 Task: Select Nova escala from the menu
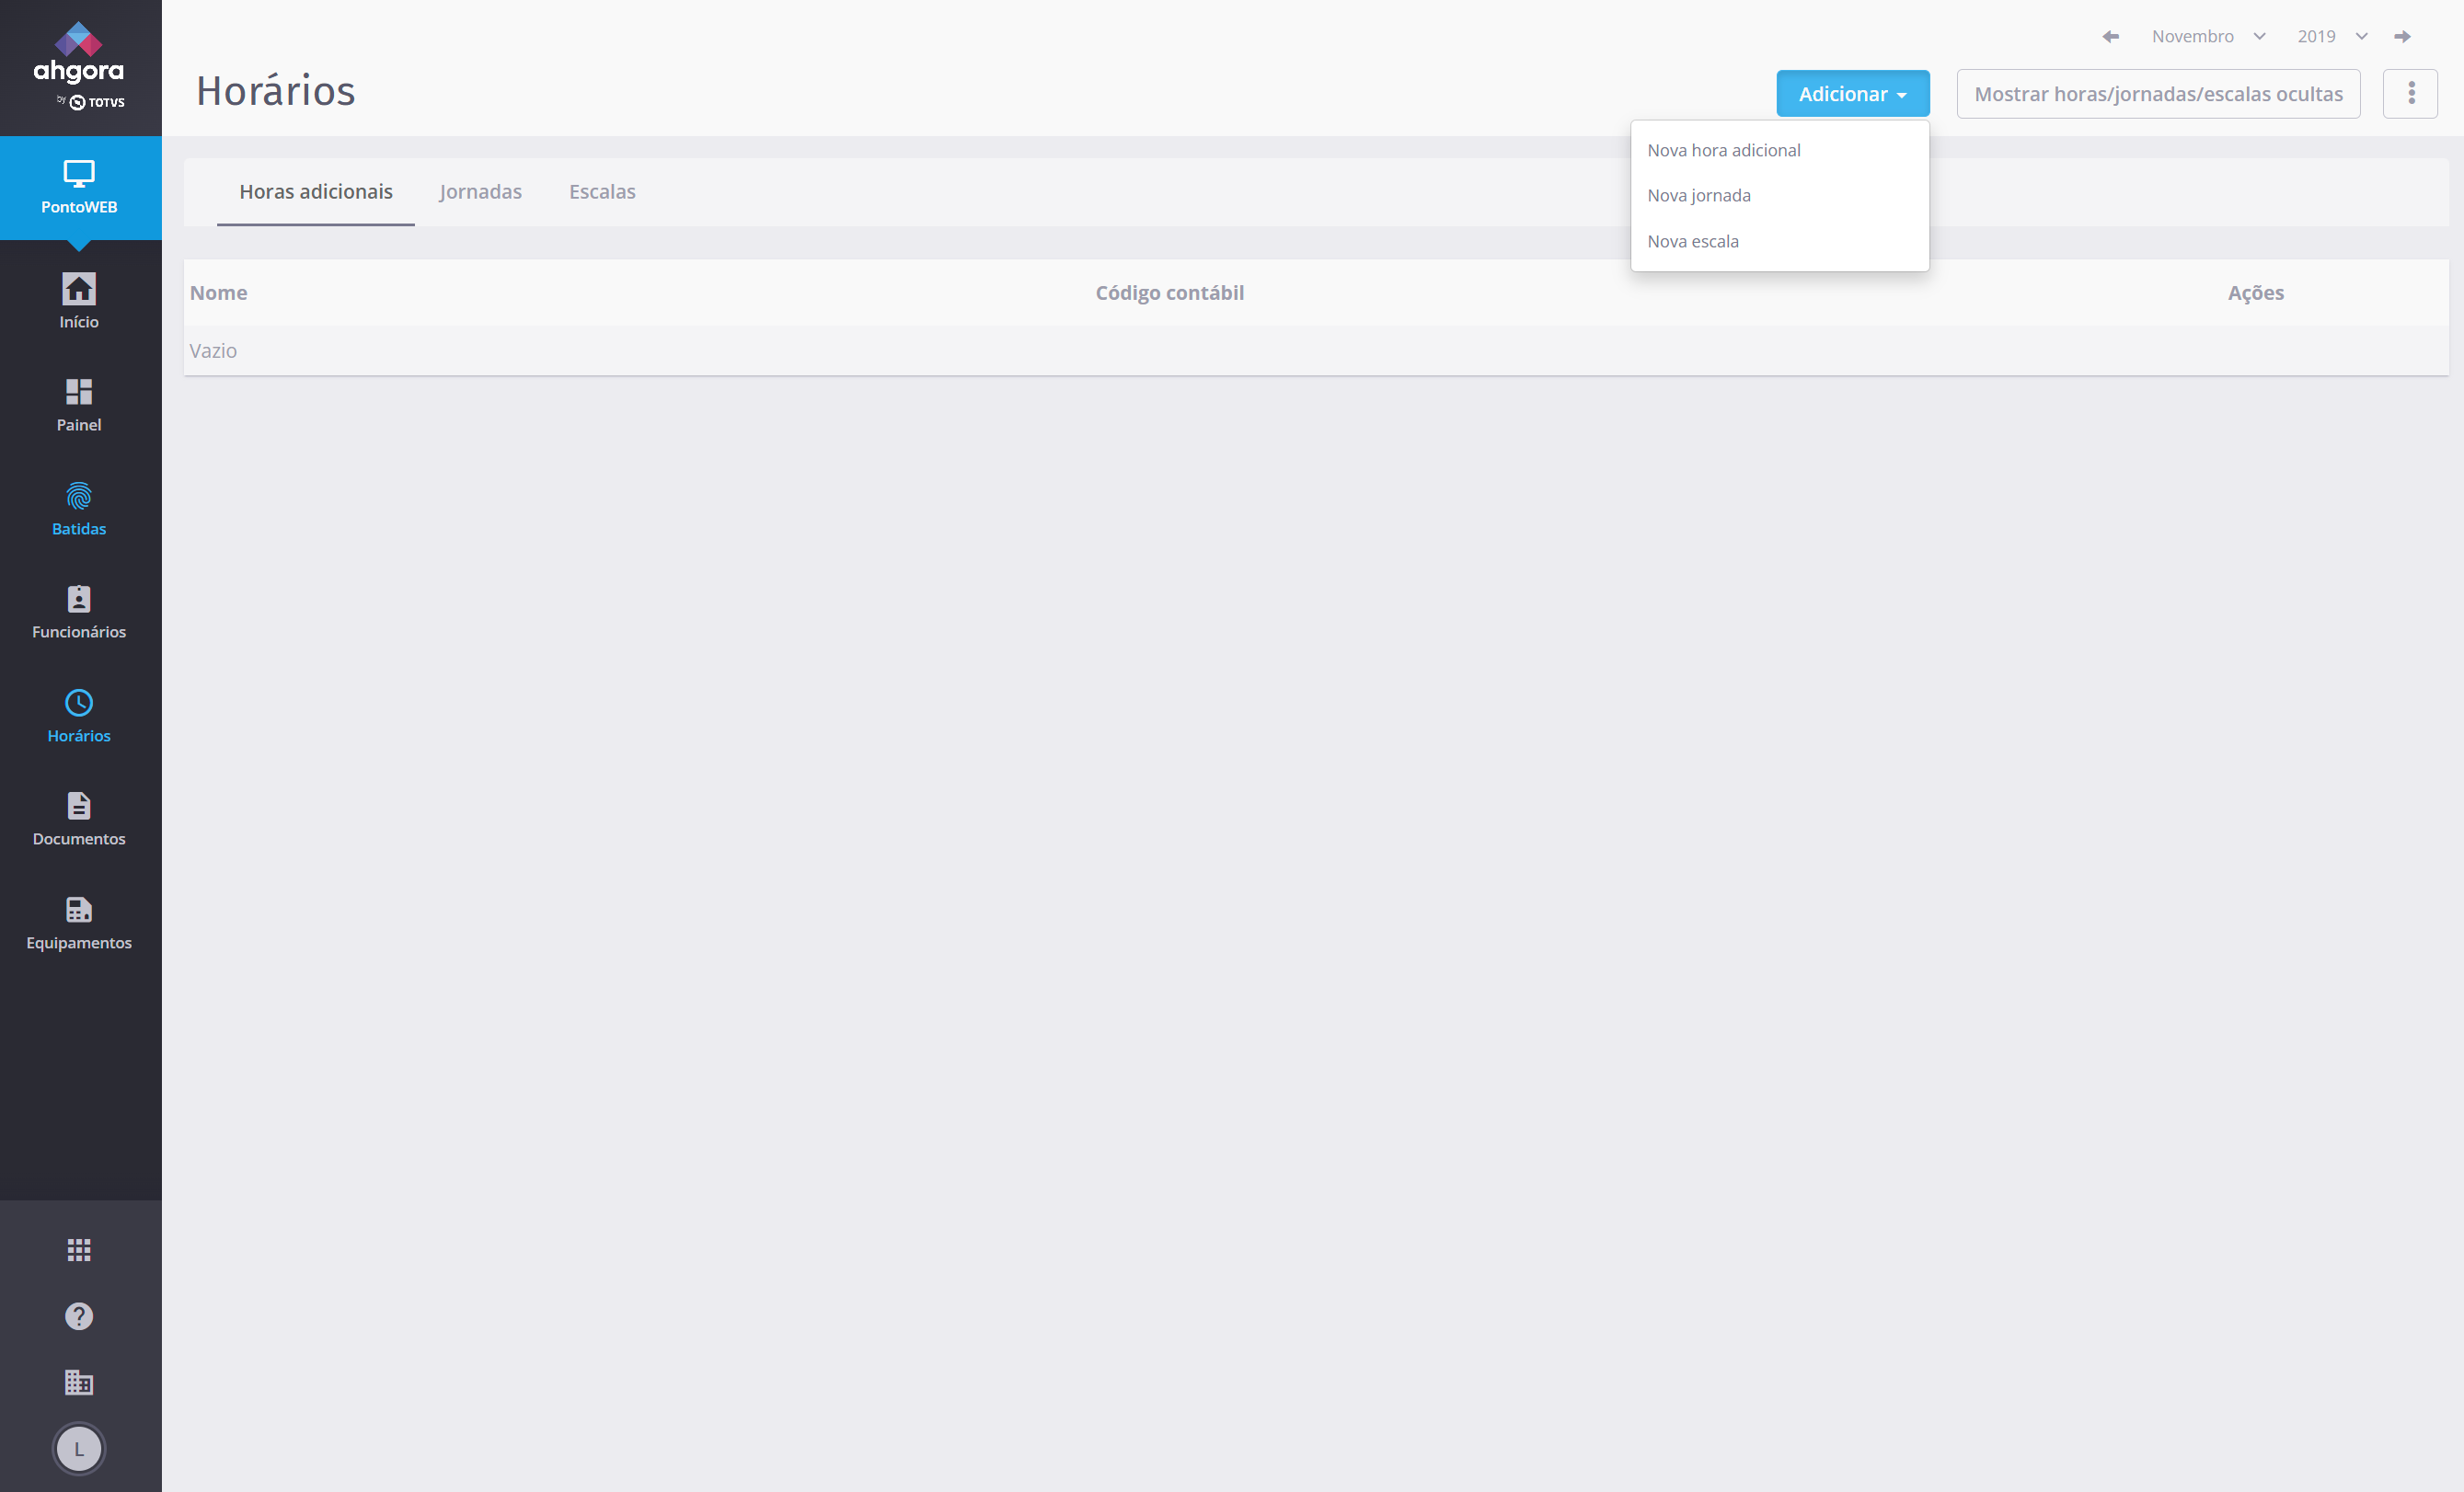(x=1692, y=242)
